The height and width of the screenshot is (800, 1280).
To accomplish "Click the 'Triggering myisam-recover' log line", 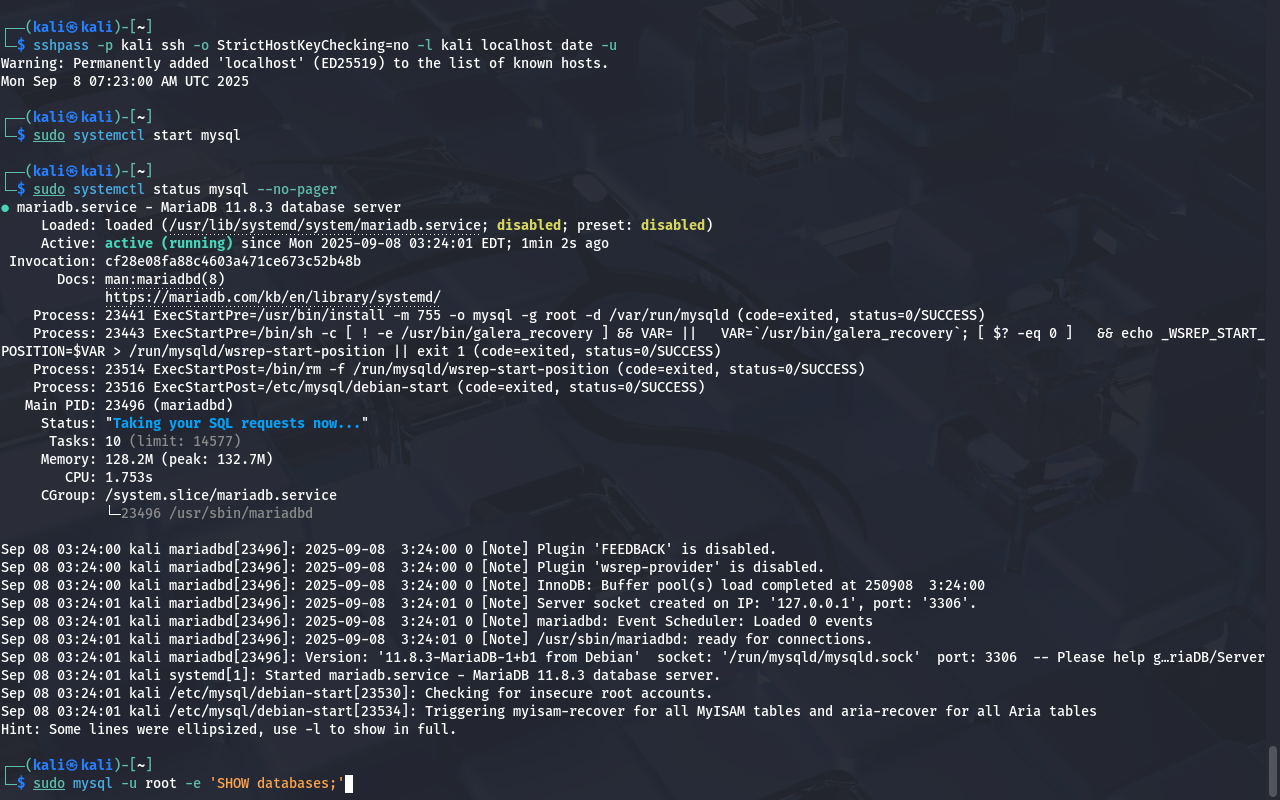I will tap(549, 711).
